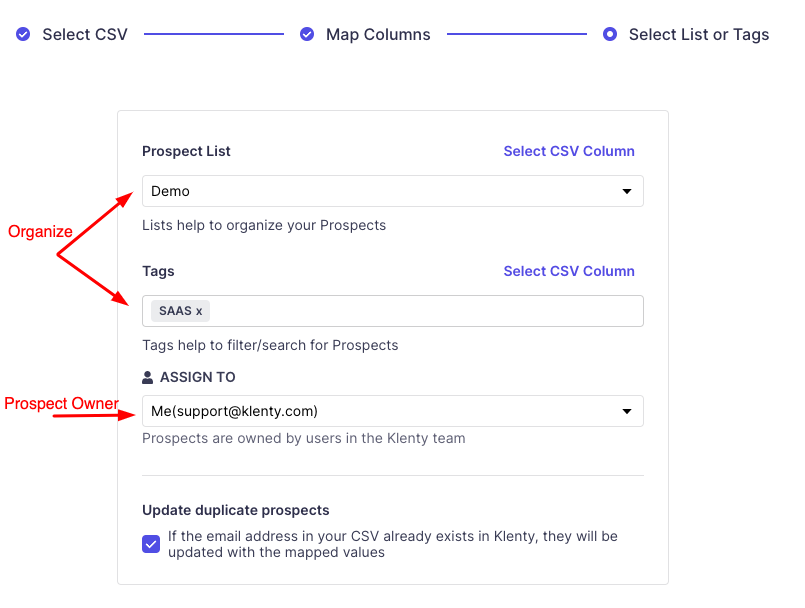The width and height of the screenshot is (805, 608).
Task: Click inside the Tags input field
Action: click(420, 311)
